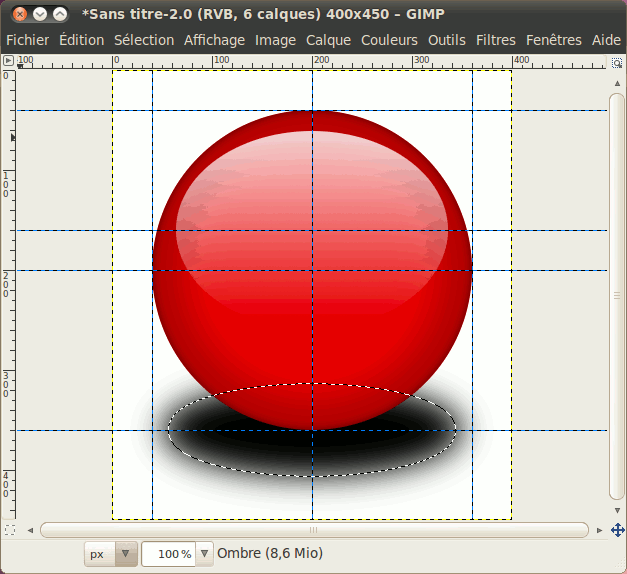This screenshot has height=574, width=627.
Task: Open the Couleurs menu
Action: (x=390, y=40)
